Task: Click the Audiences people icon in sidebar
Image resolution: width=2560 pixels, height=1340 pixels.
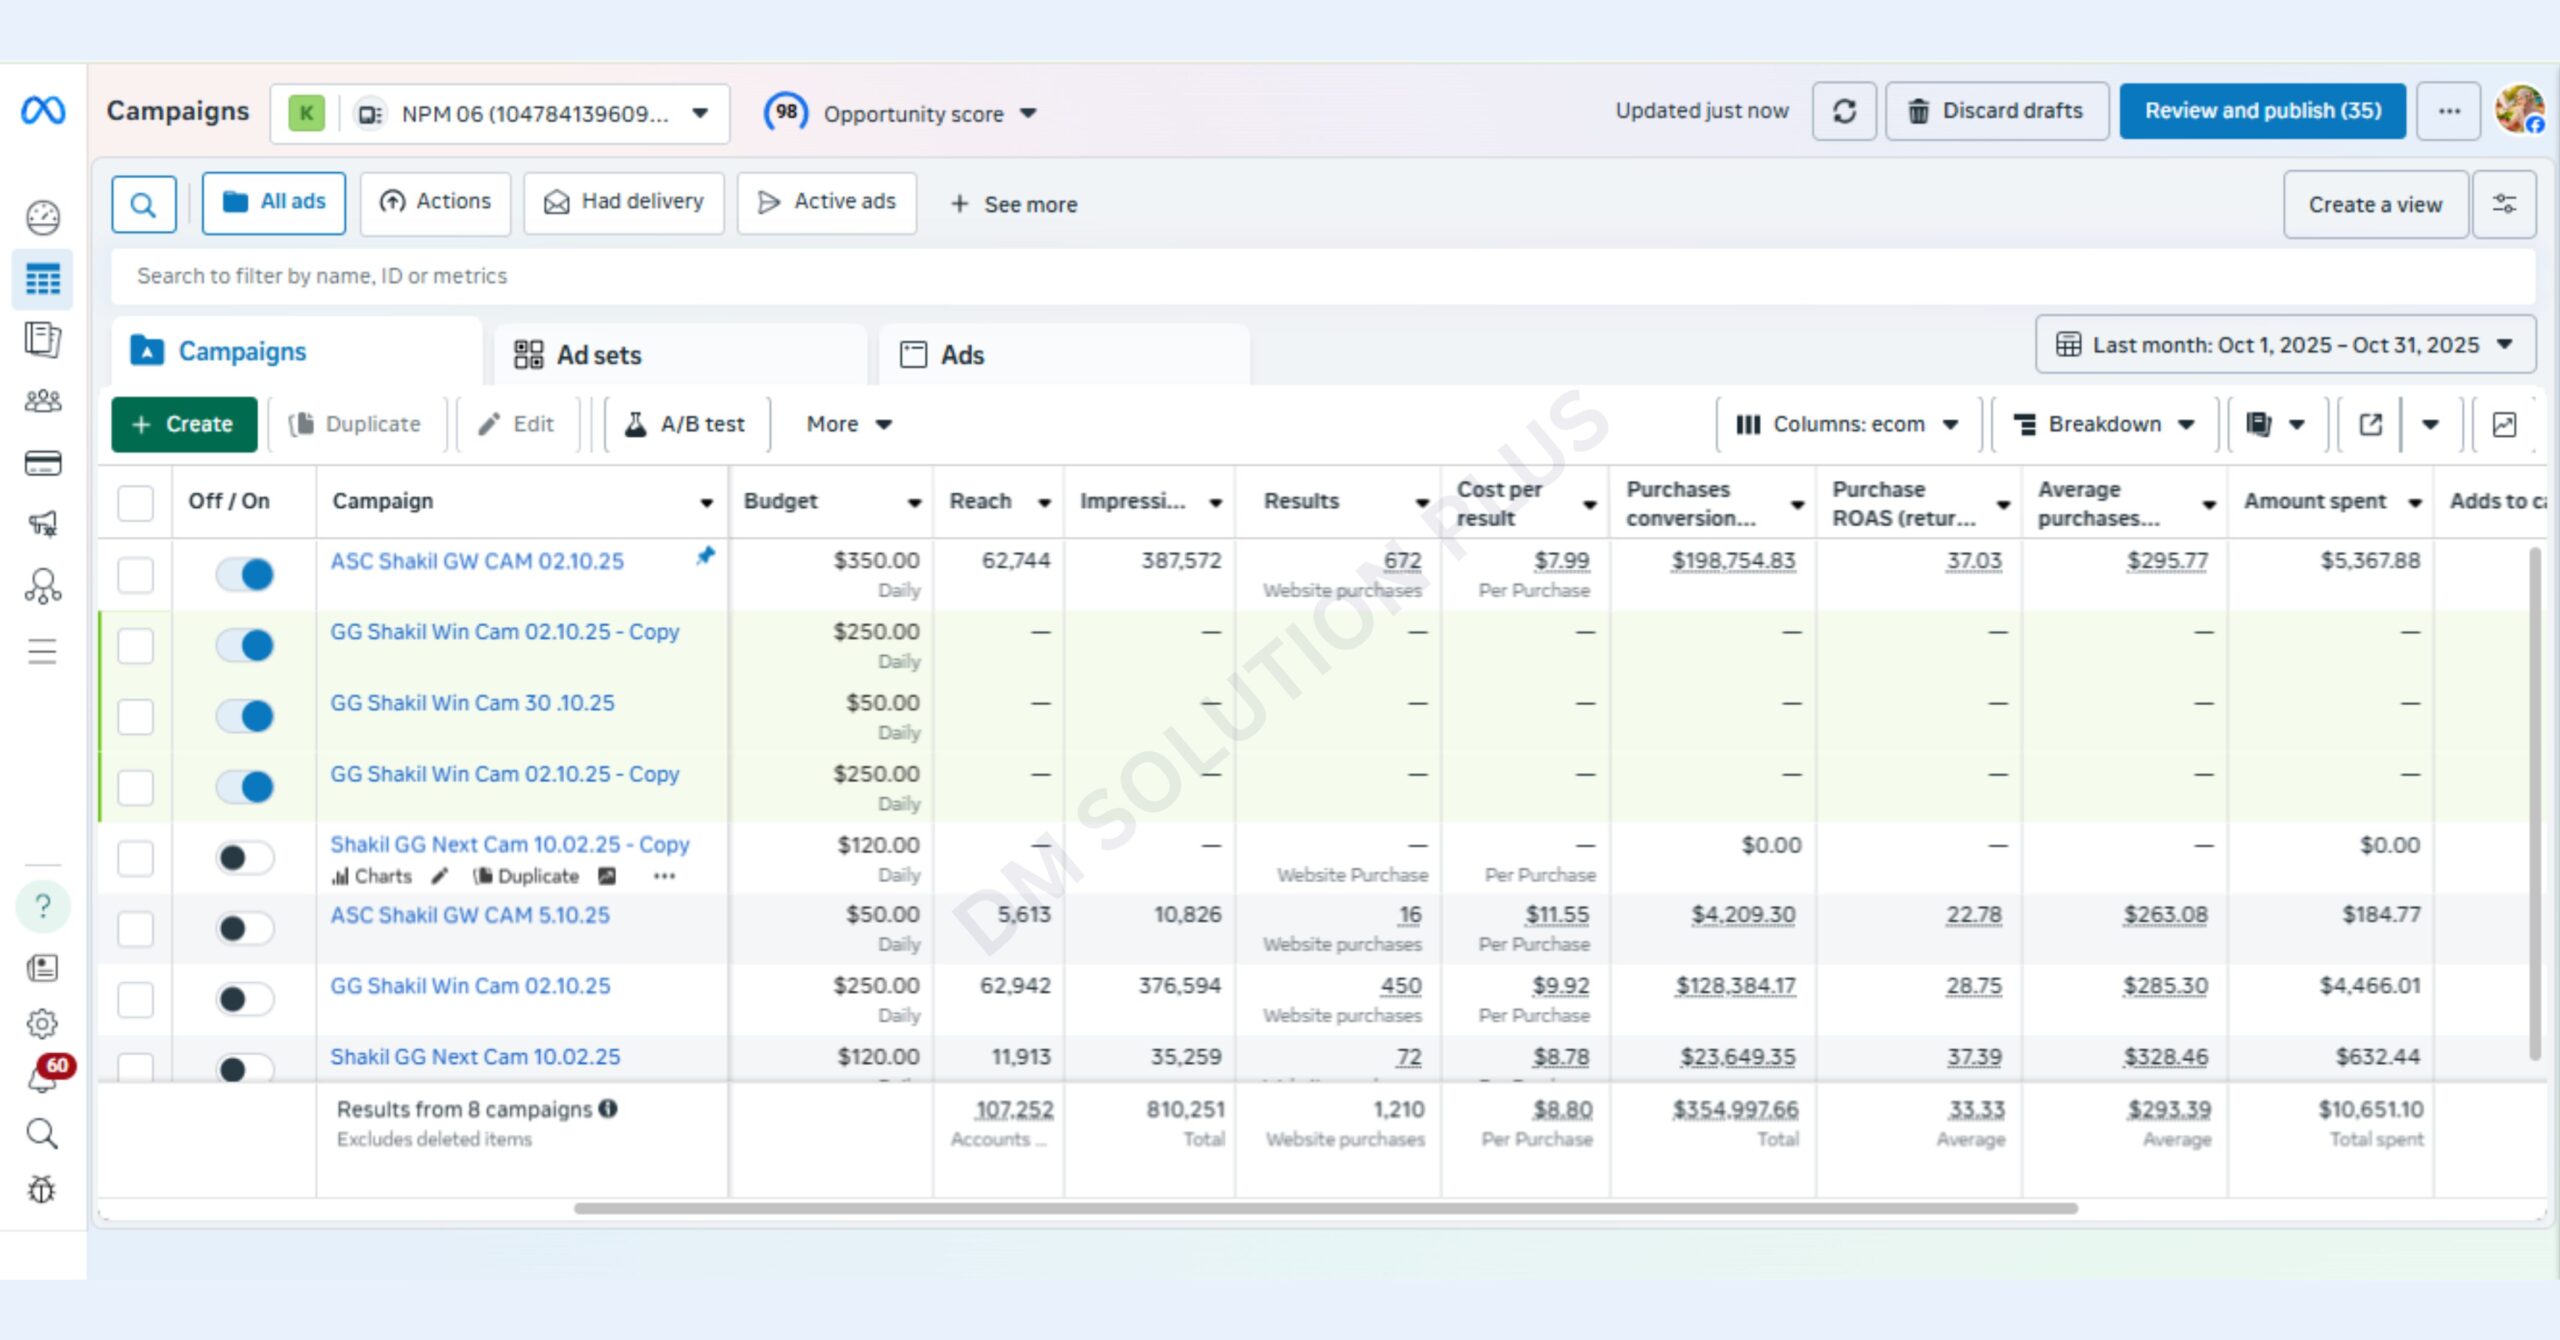Action: [42, 402]
